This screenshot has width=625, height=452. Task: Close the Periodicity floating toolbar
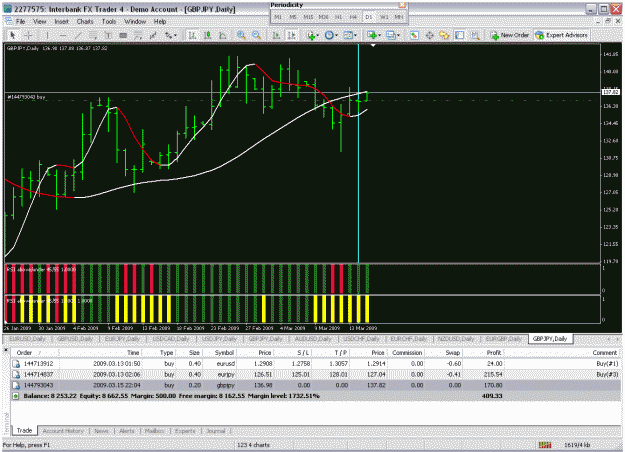tap(402, 5)
